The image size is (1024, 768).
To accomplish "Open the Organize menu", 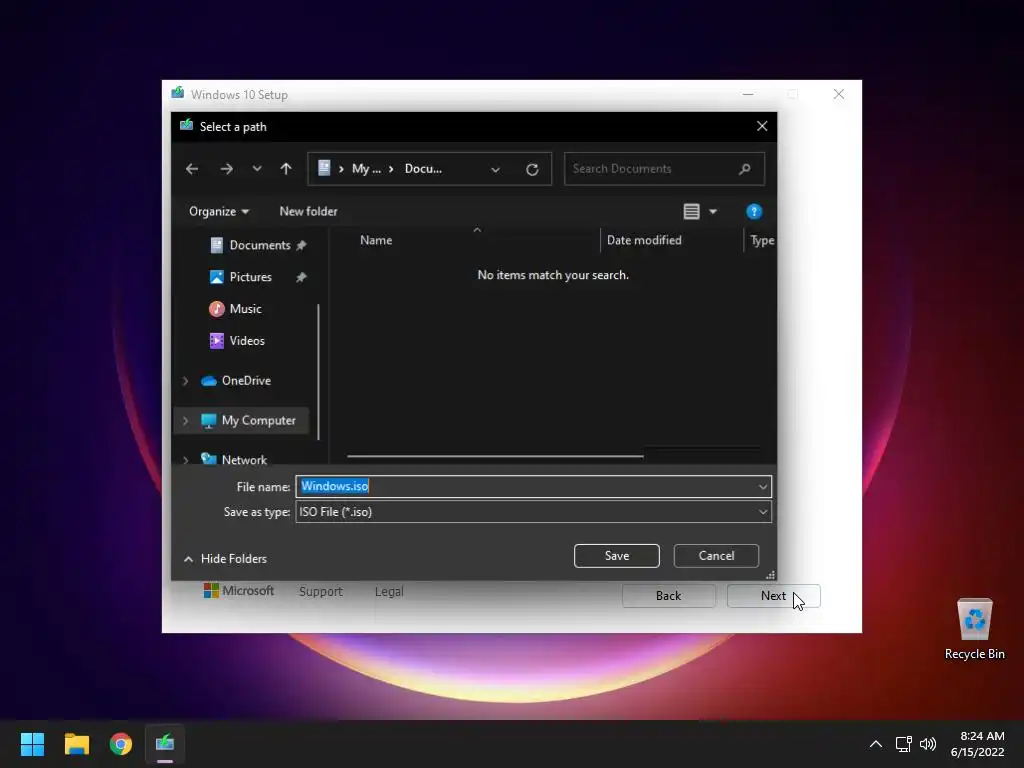I will coord(219,212).
